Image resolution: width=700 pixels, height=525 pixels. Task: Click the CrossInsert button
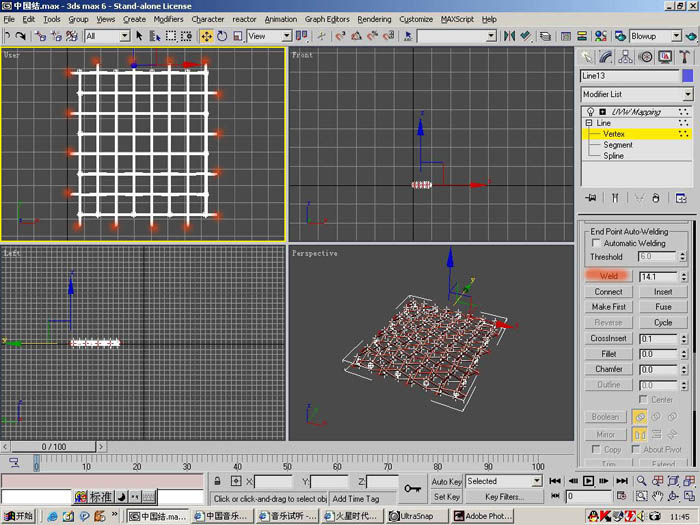pos(608,338)
